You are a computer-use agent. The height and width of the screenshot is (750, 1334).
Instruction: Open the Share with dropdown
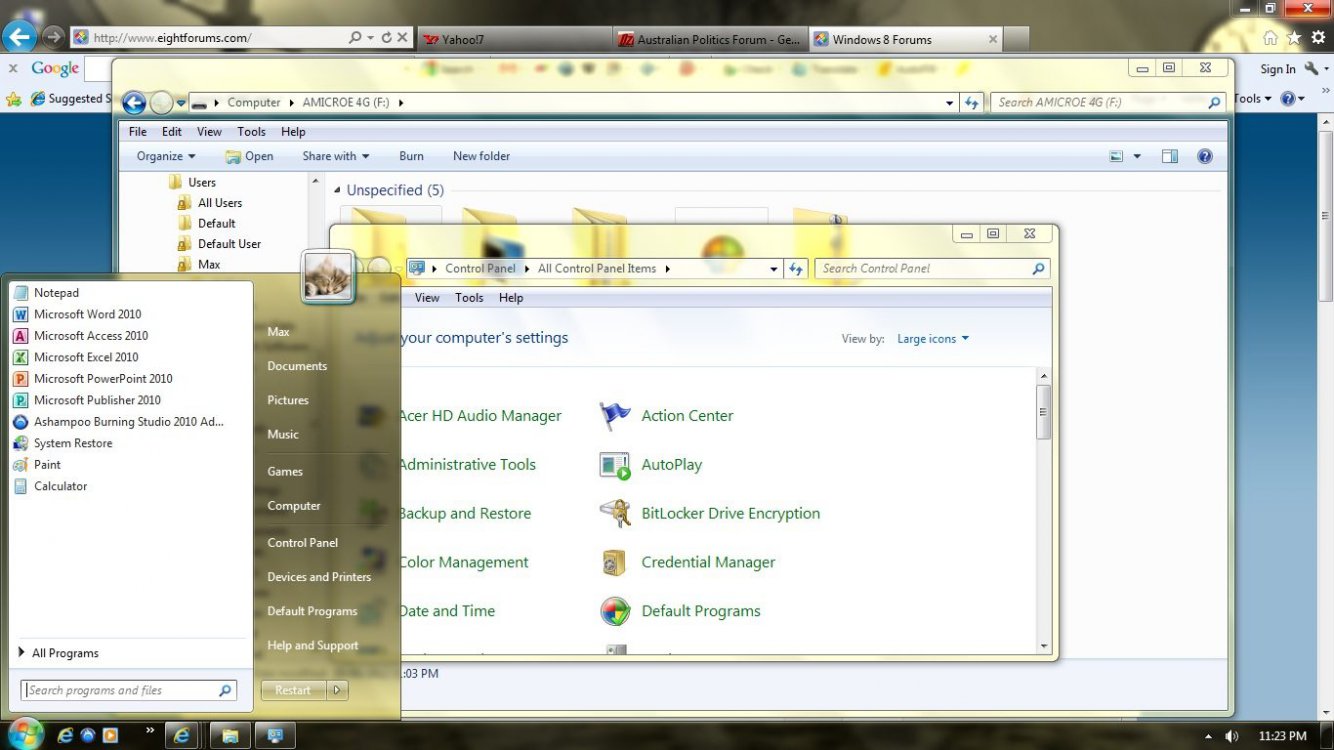(x=336, y=156)
